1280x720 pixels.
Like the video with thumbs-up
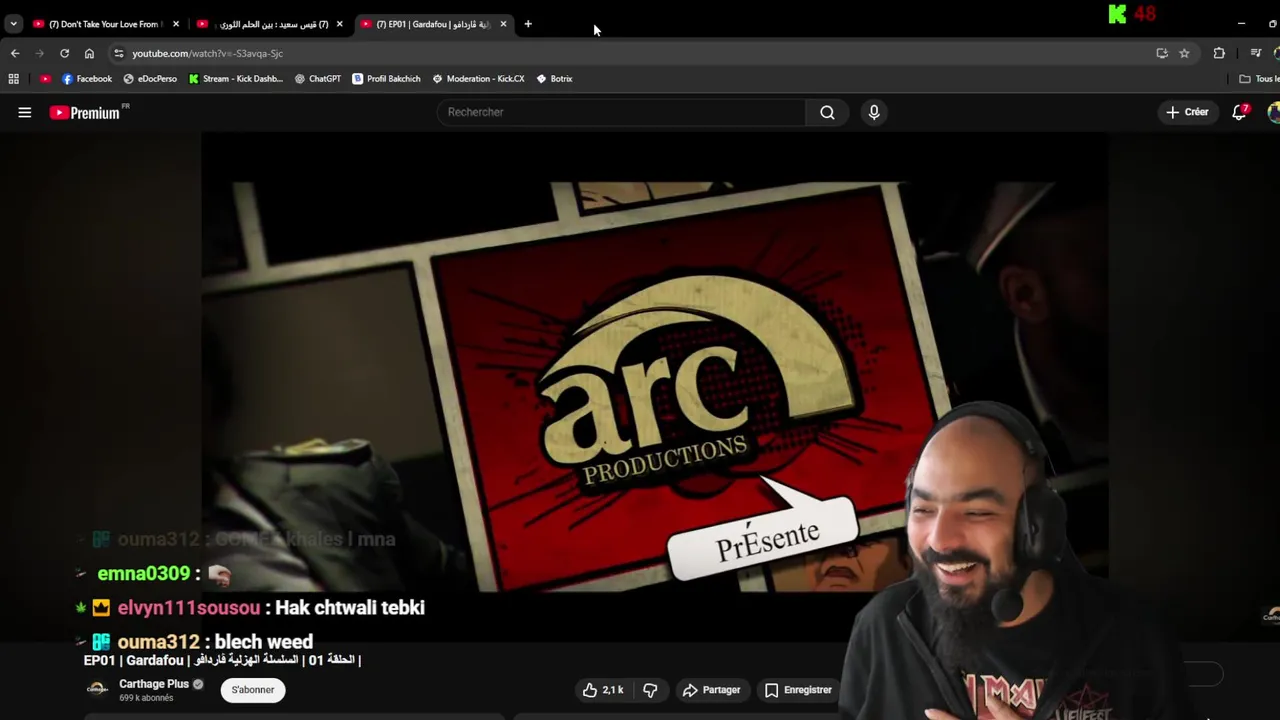(x=602, y=690)
